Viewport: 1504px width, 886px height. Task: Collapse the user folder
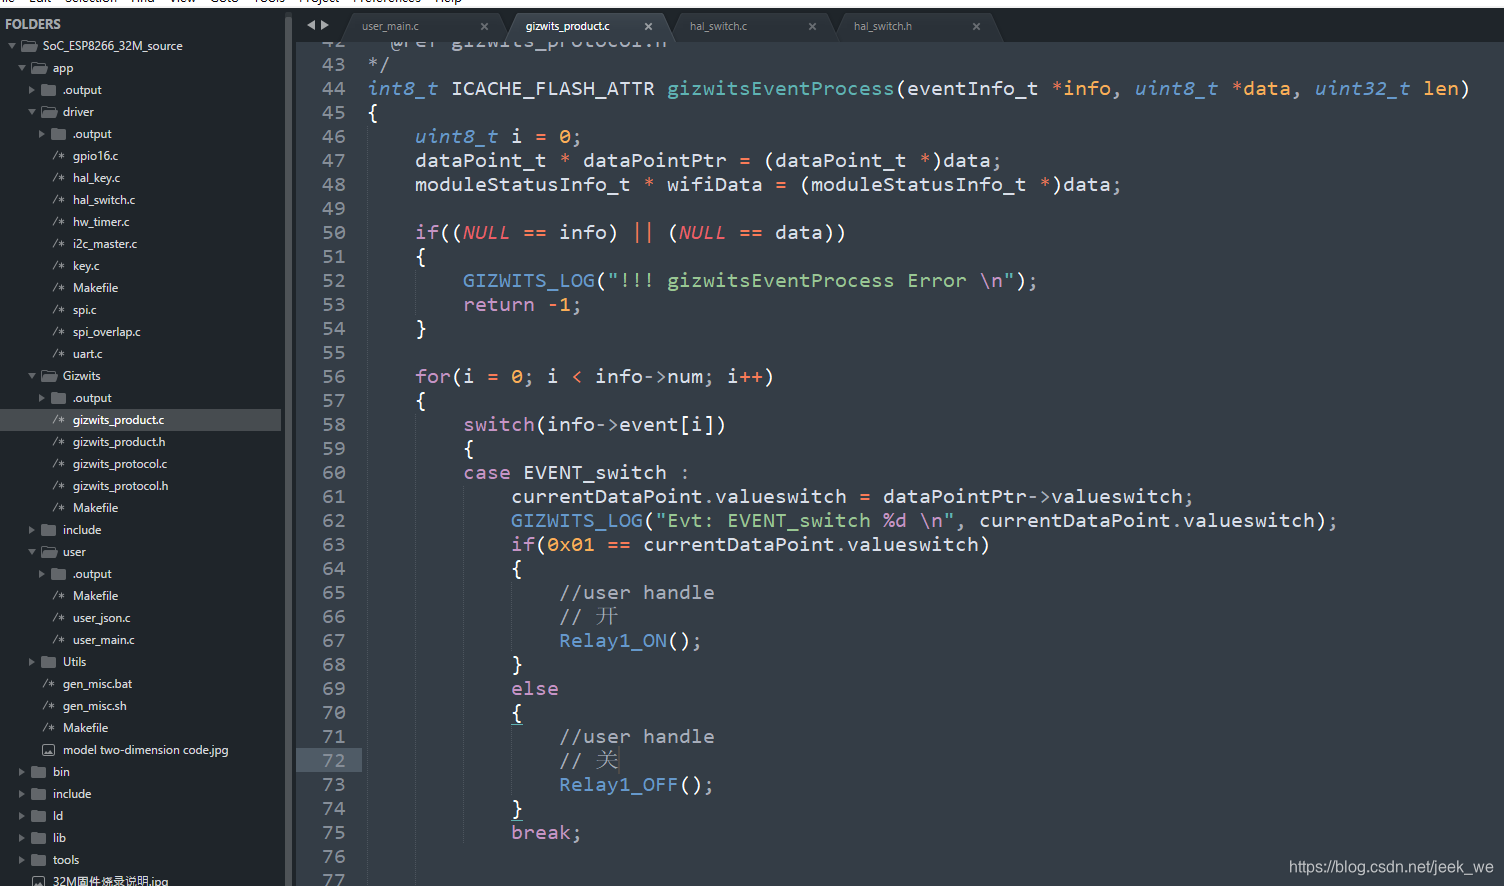tap(32, 552)
